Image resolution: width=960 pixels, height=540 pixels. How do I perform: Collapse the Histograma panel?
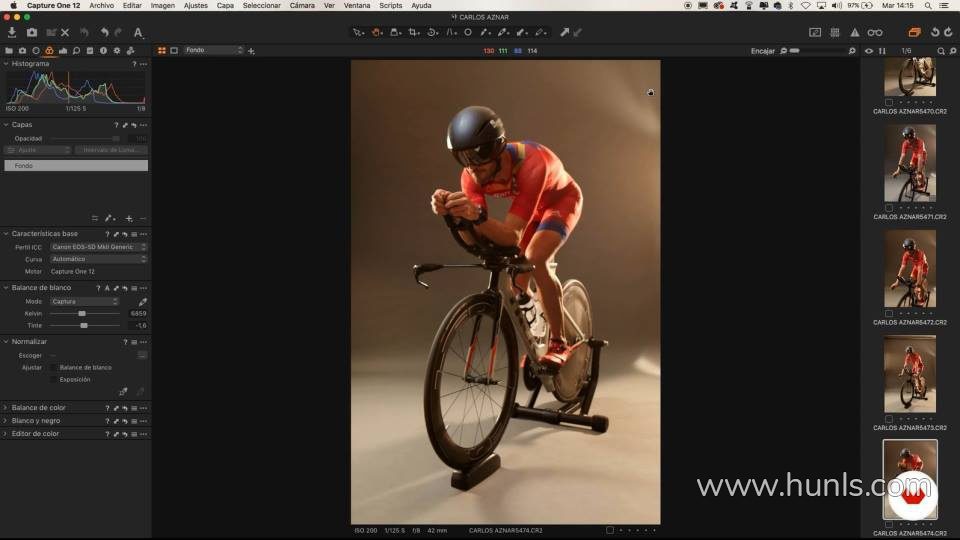[6, 64]
